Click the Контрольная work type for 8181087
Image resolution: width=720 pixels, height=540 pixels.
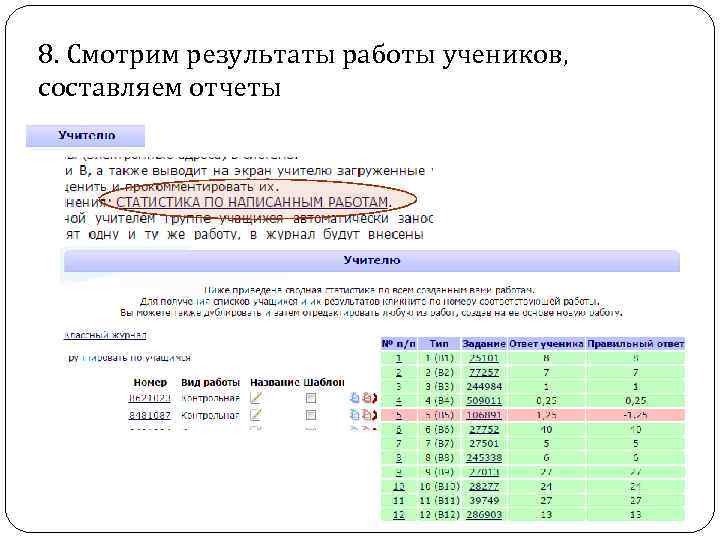pos(210,416)
